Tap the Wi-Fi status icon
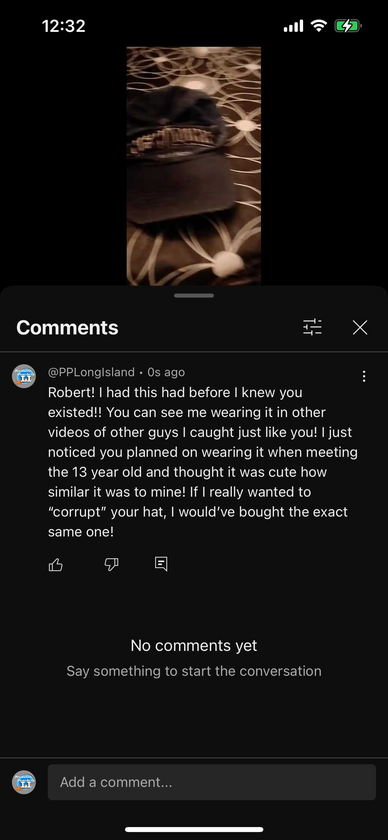Image resolution: width=388 pixels, height=840 pixels. [319, 26]
